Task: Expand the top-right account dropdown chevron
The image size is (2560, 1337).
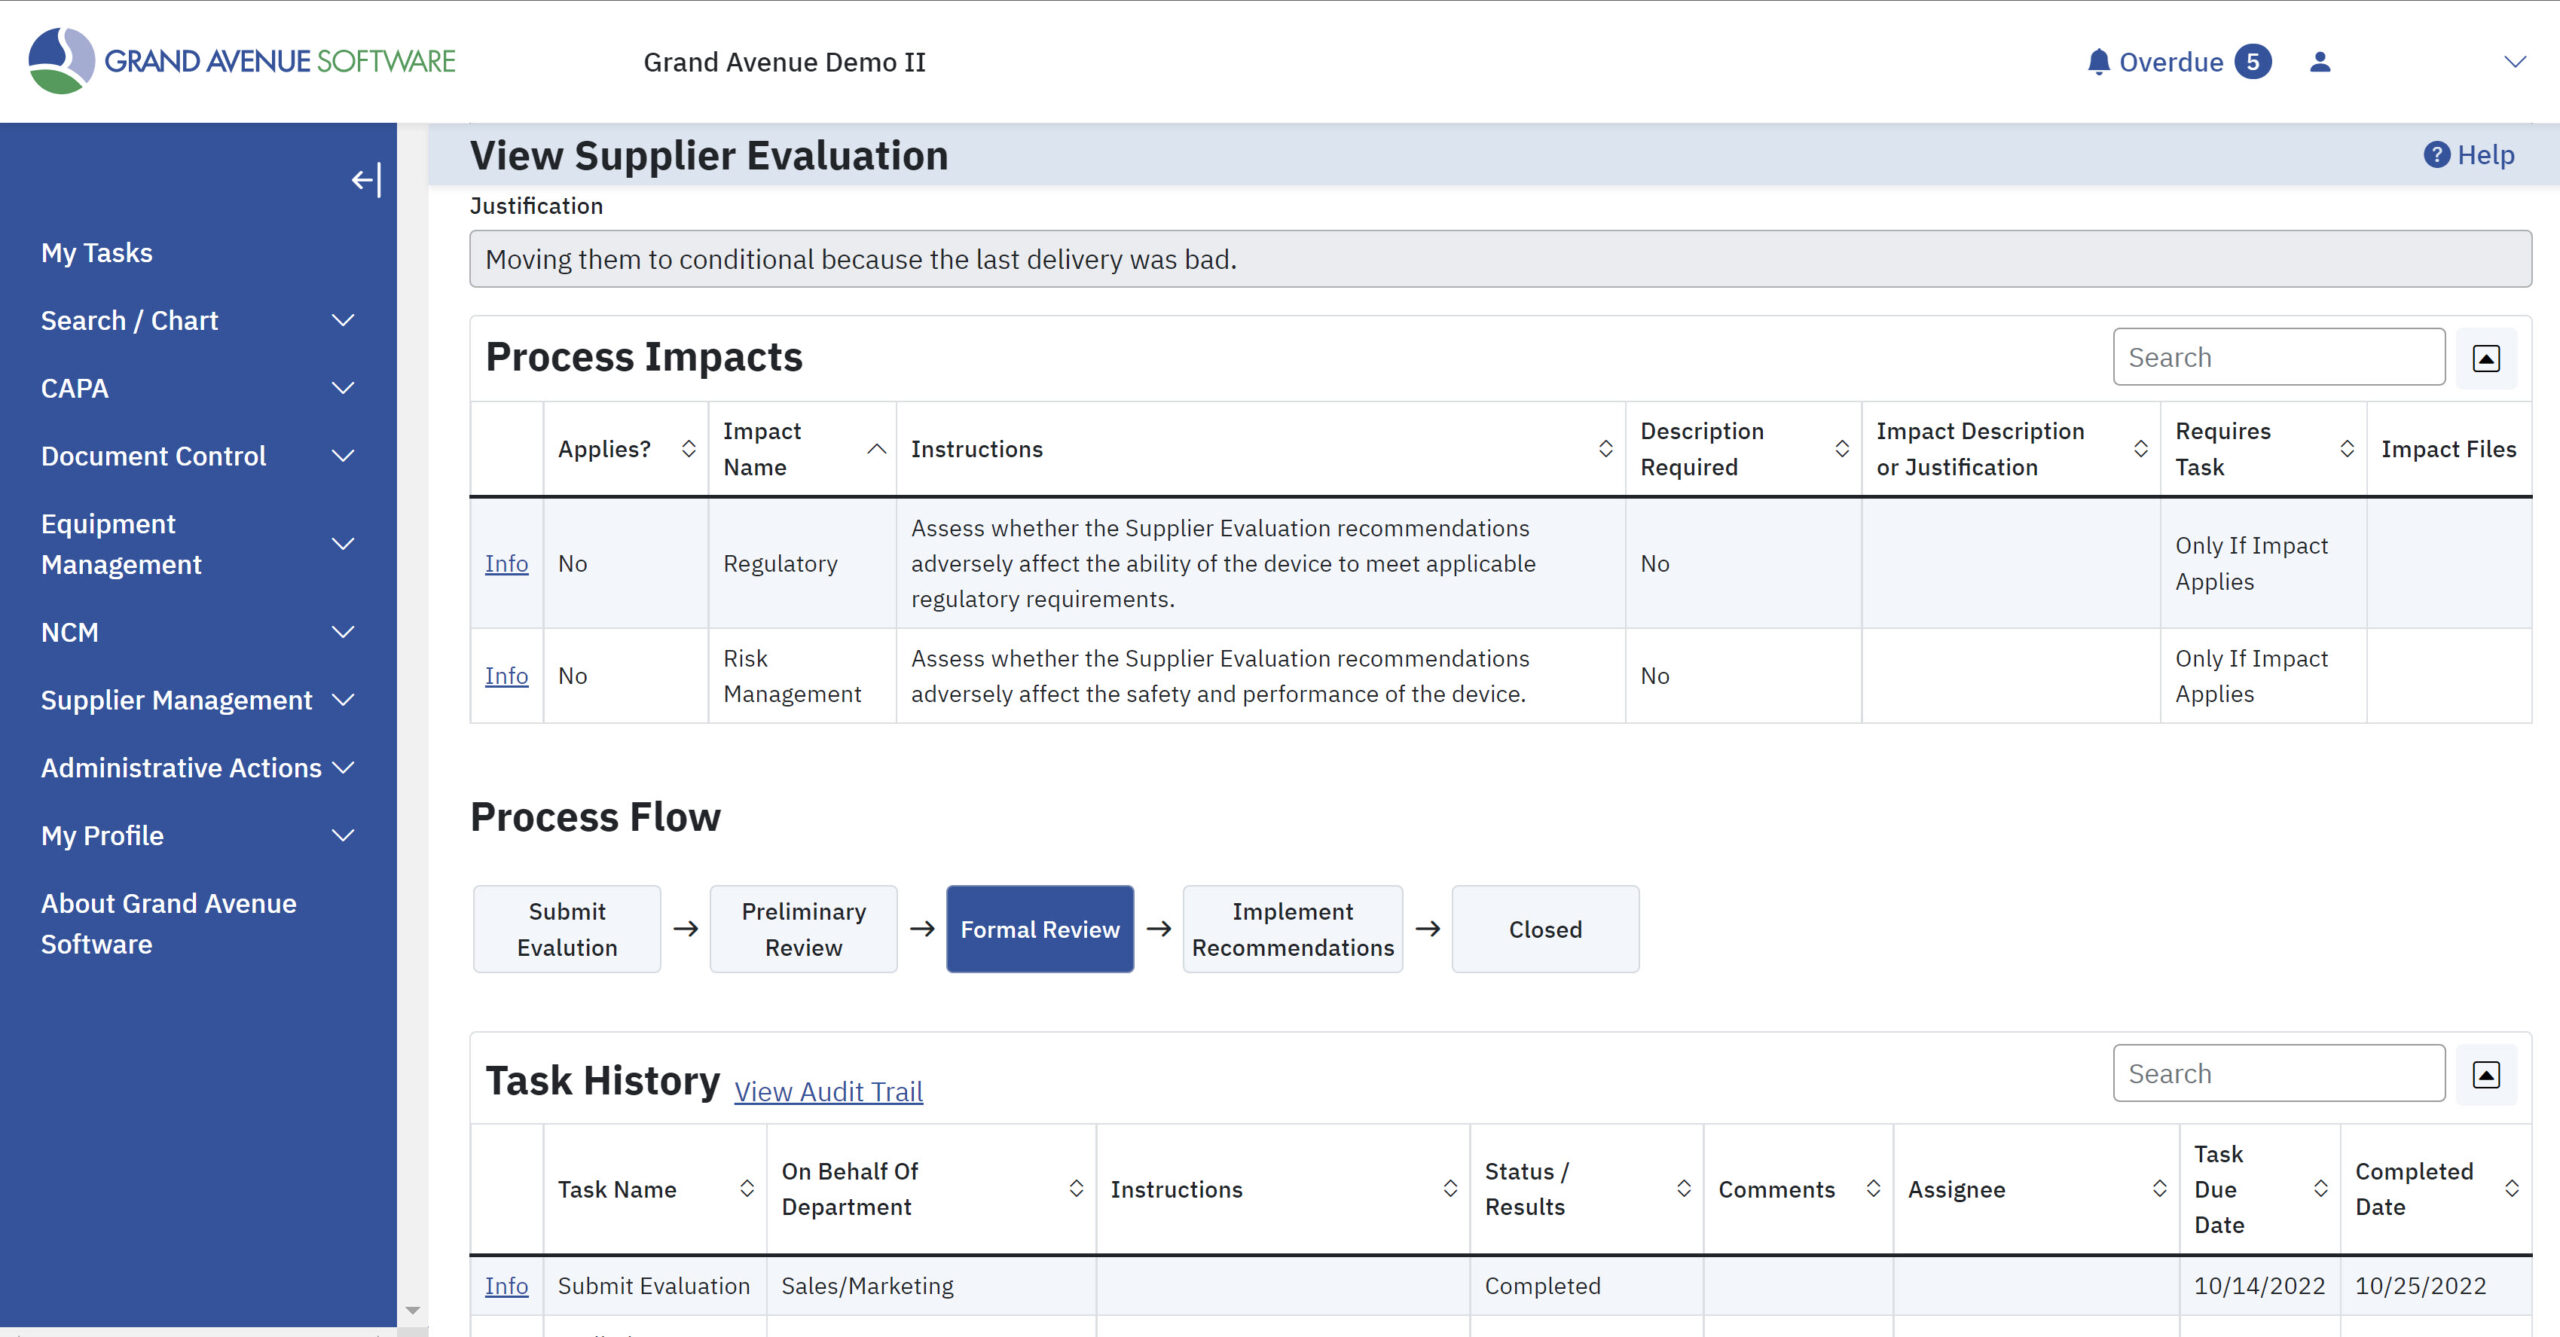Action: point(2514,62)
